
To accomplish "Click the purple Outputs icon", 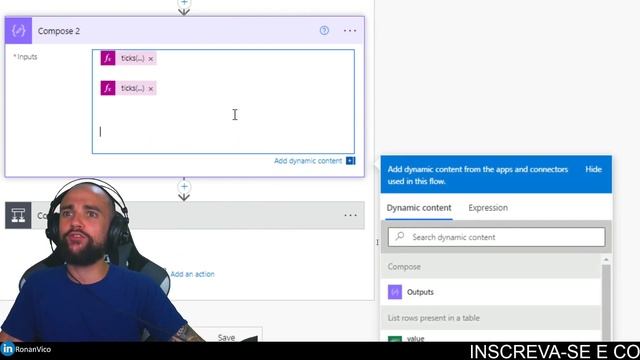I will tap(395, 292).
